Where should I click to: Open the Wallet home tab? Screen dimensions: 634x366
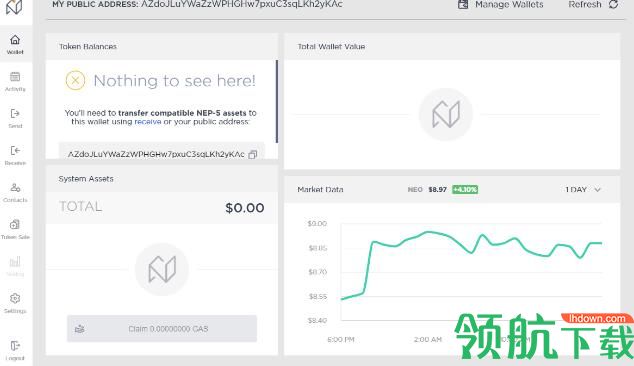coord(15,44)
